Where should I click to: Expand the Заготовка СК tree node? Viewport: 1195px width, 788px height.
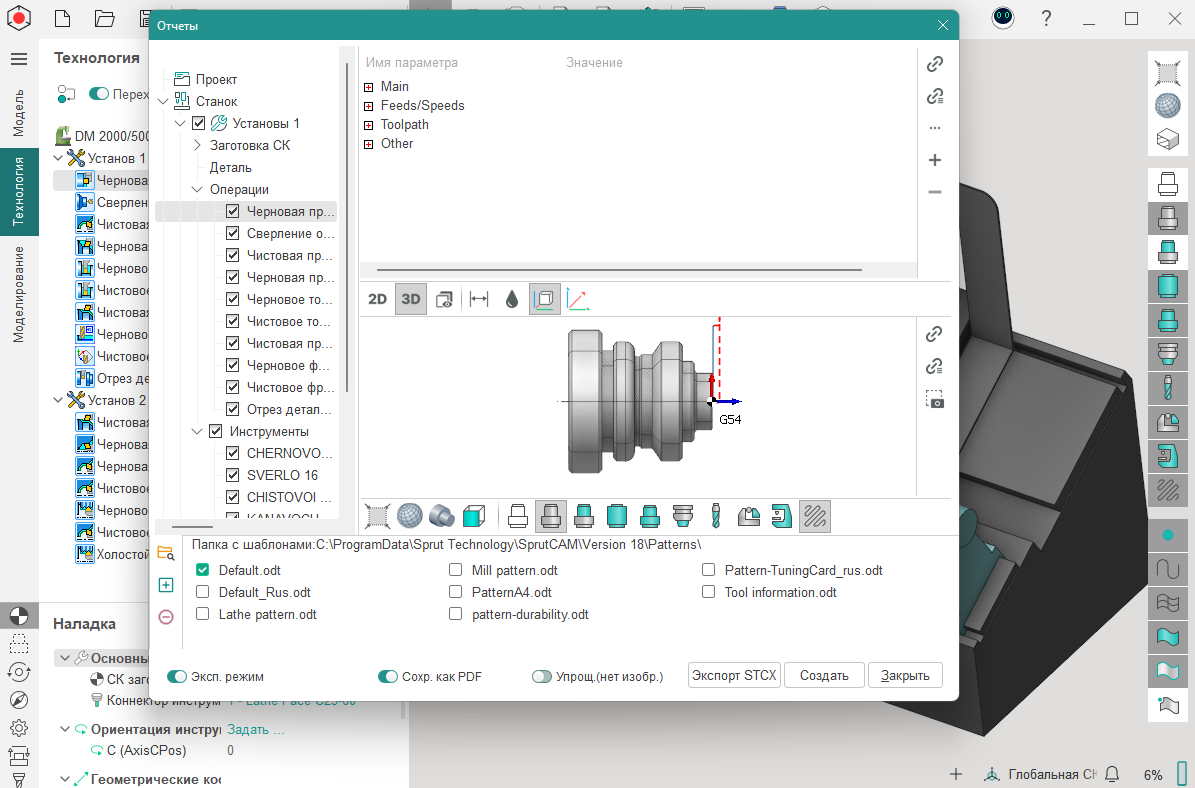[x=197, y=145]
